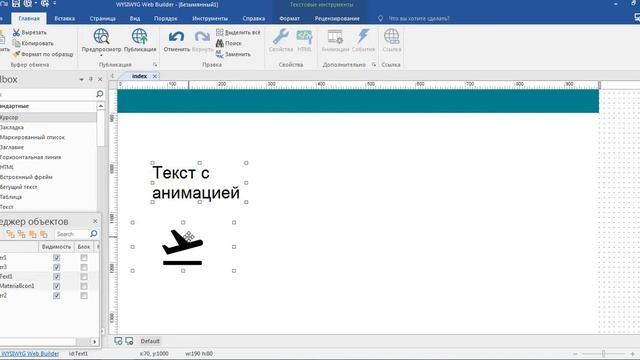The height and width of the screenshot is (360, 640).
Task: Open the Справка ribbon tab
Action: (253, 18)
